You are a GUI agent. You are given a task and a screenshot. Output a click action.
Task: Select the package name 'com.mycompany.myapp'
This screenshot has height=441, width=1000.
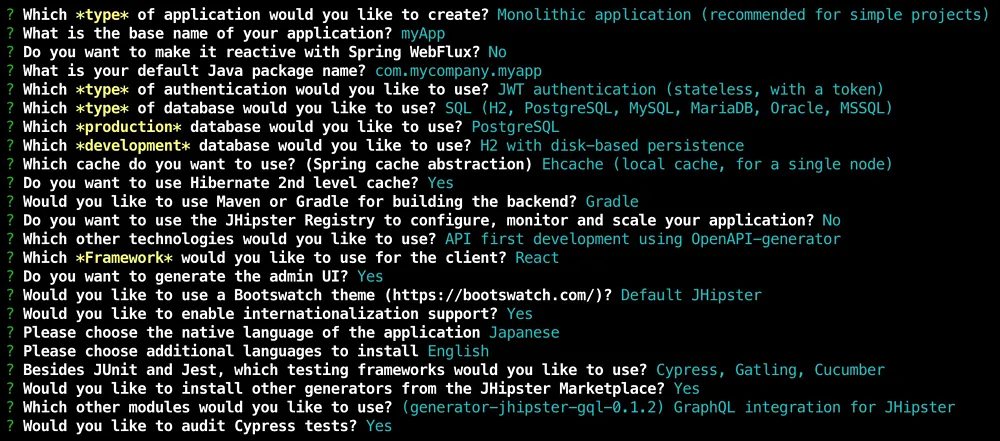pos(459,71)
